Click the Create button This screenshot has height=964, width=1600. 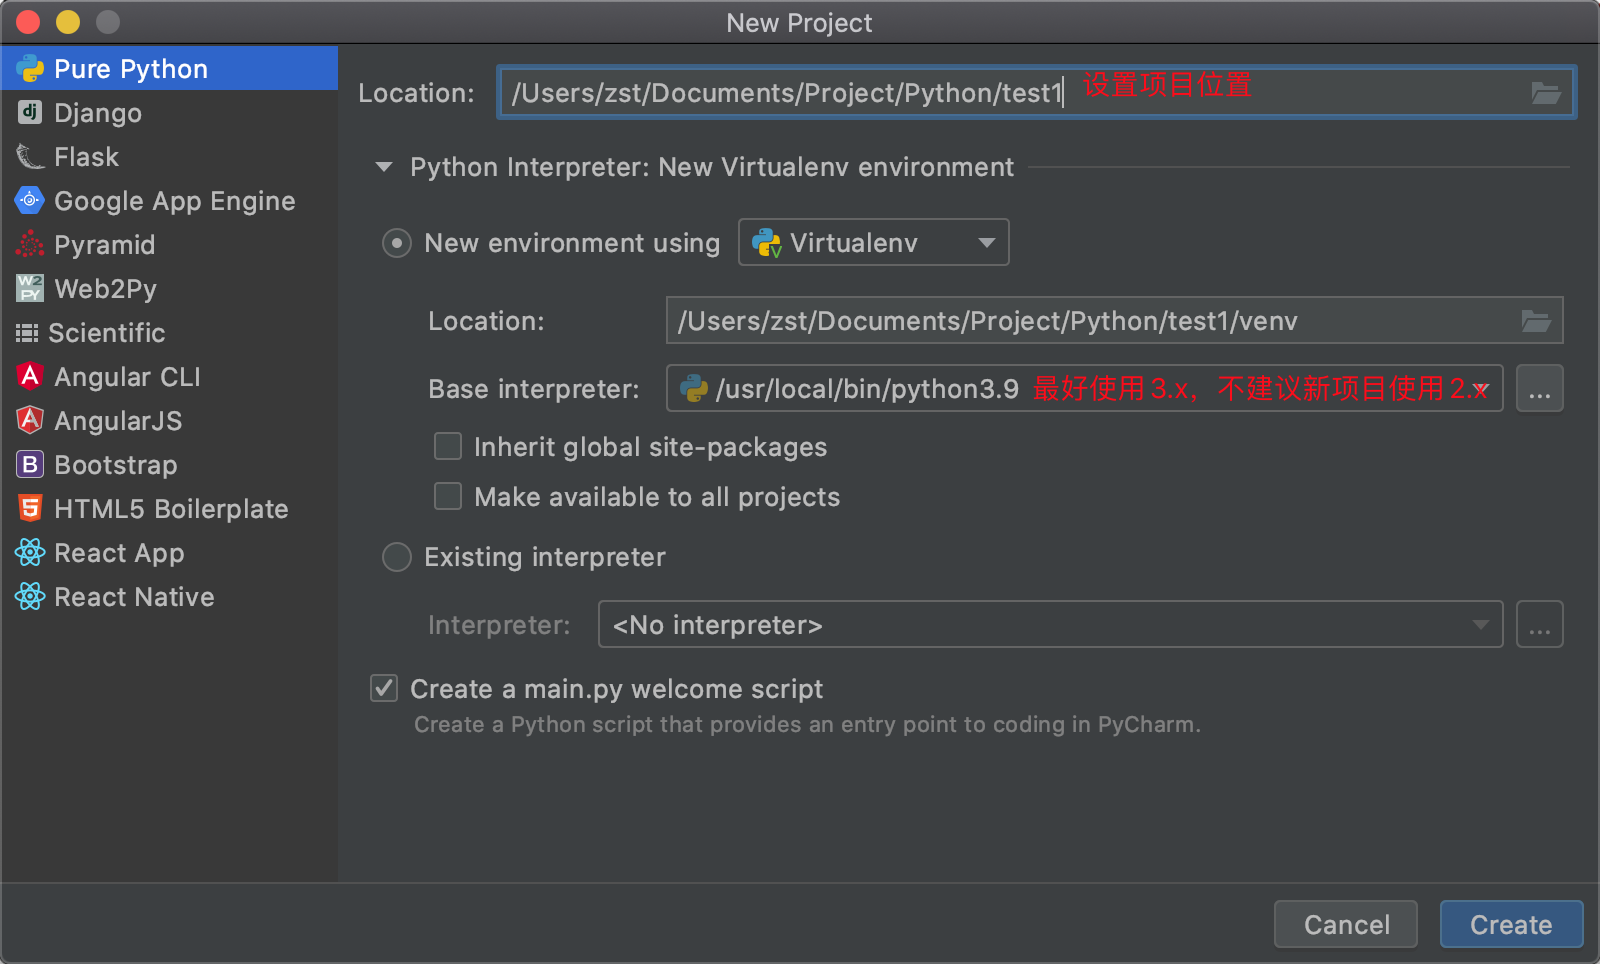click(1510, 924)
